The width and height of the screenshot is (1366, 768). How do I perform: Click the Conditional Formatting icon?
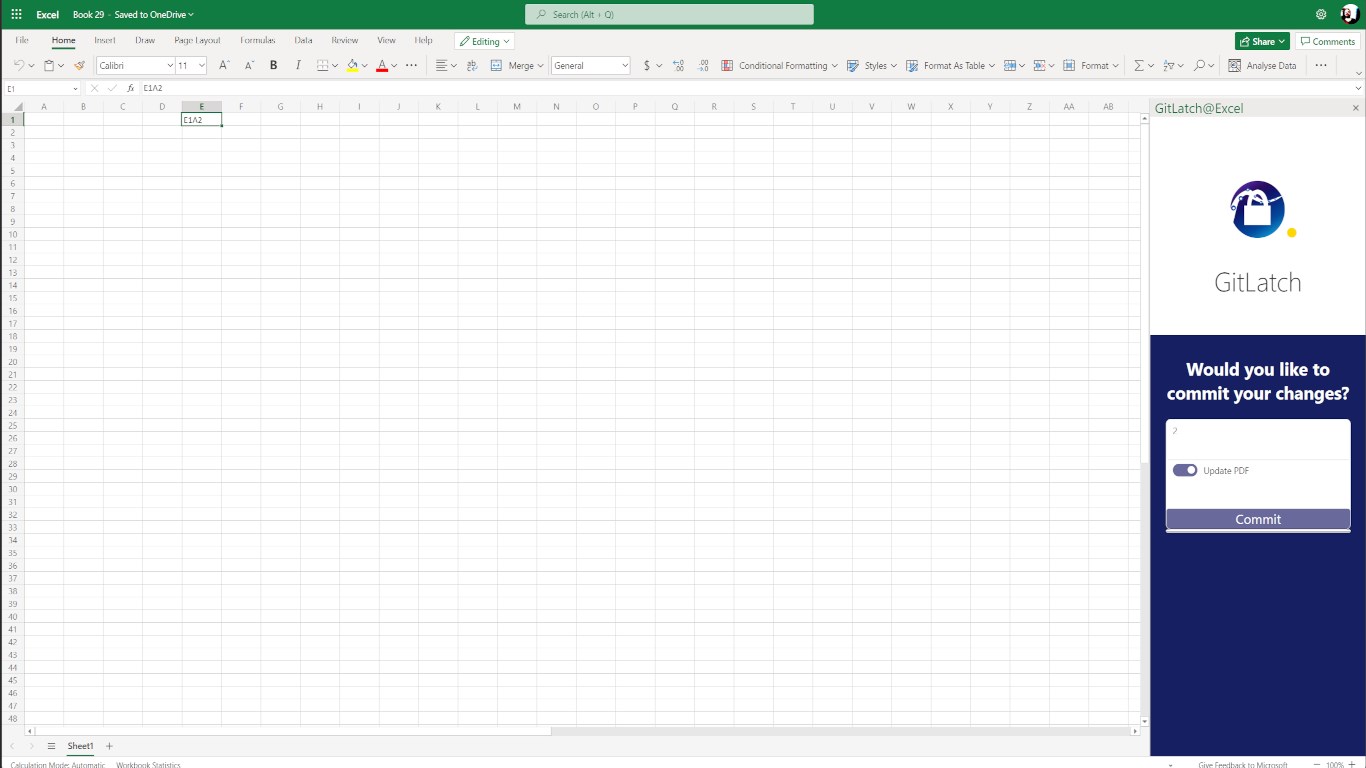coord(728,65)
